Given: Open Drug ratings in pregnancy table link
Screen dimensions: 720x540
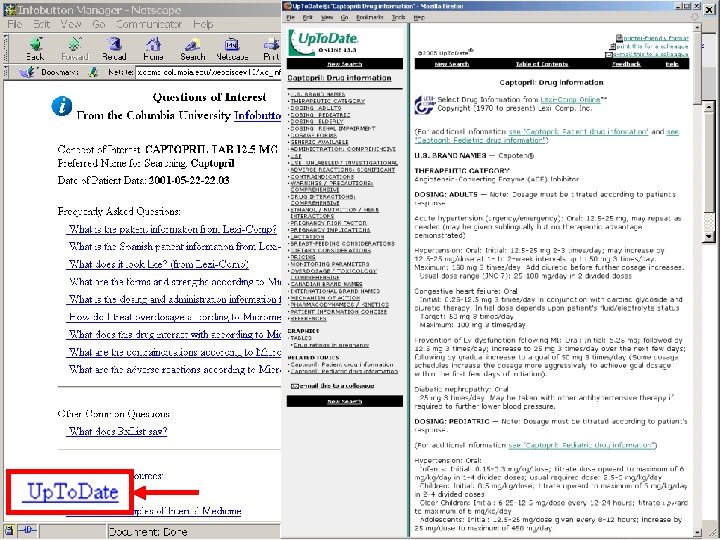Looking at the screenshot, I should tap(331, 345).
